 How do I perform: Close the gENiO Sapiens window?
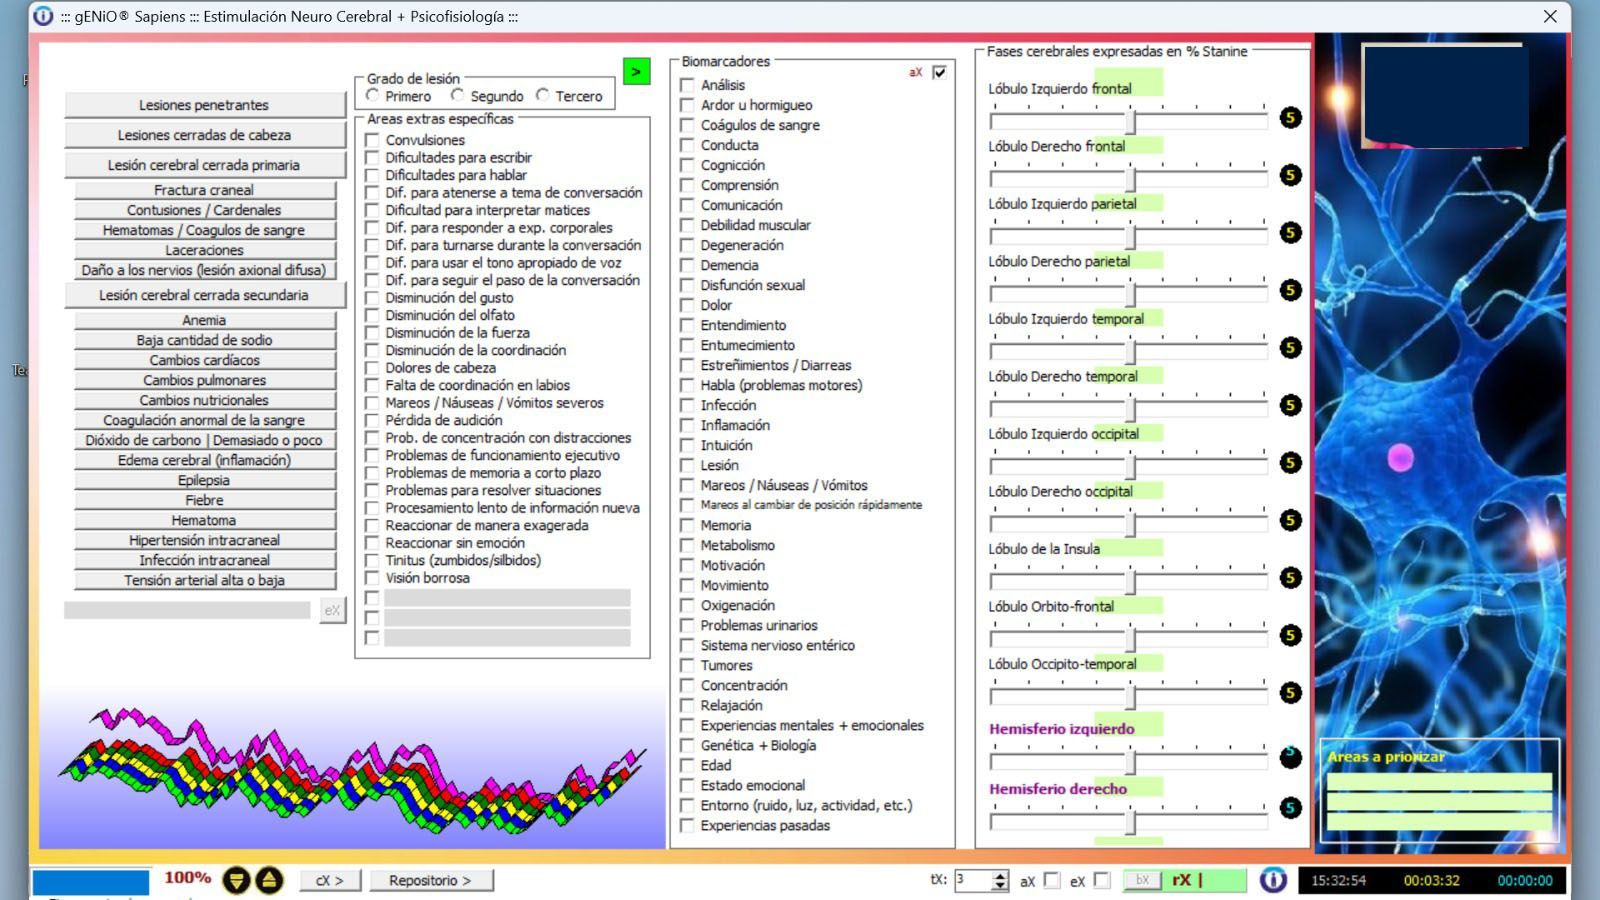coord(1550,16)
